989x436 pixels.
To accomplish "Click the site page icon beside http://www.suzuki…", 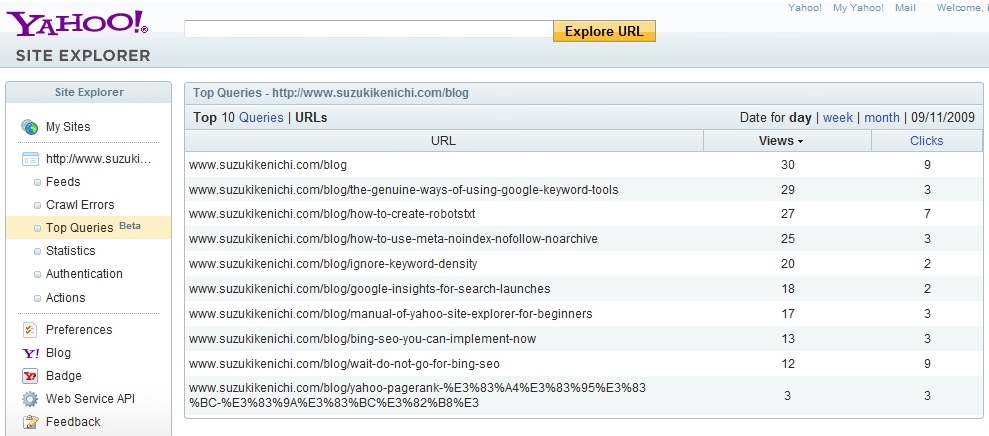I will click(x=30, y=159).
